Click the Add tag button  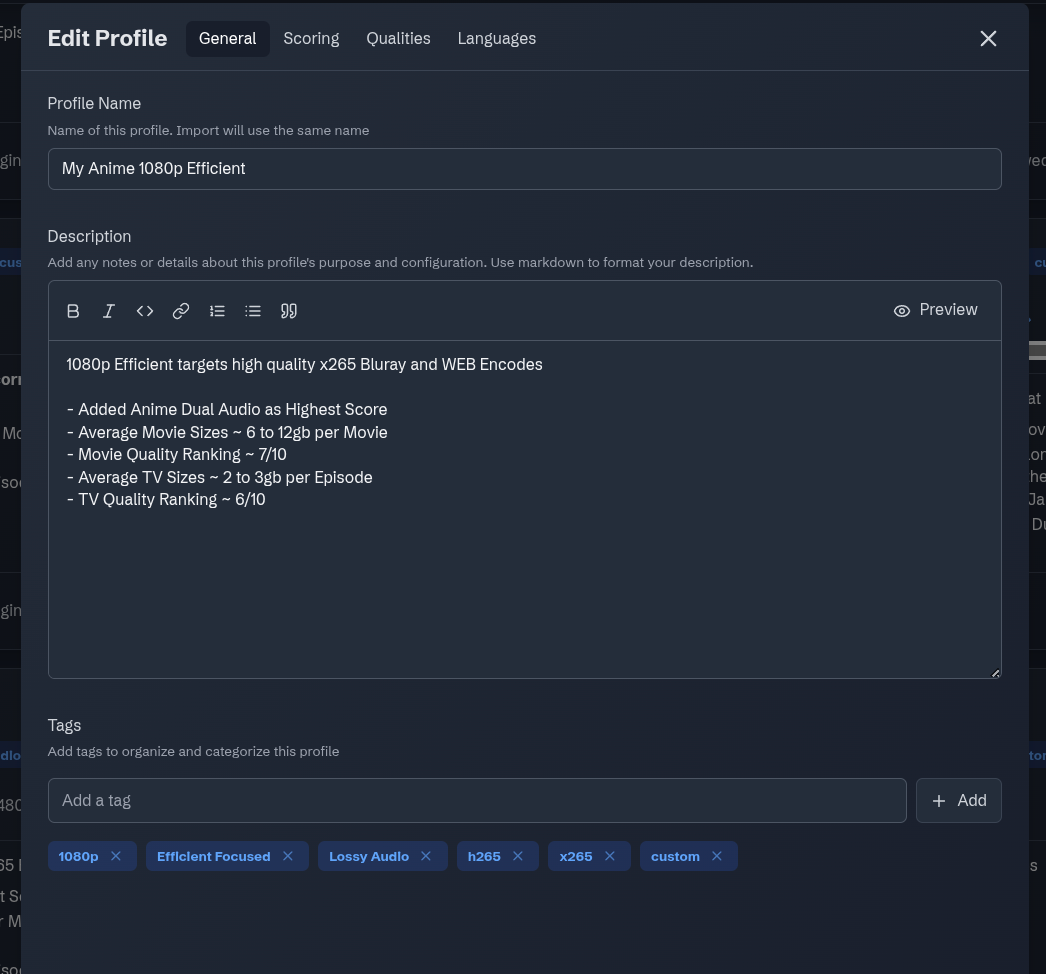[958, 801]
